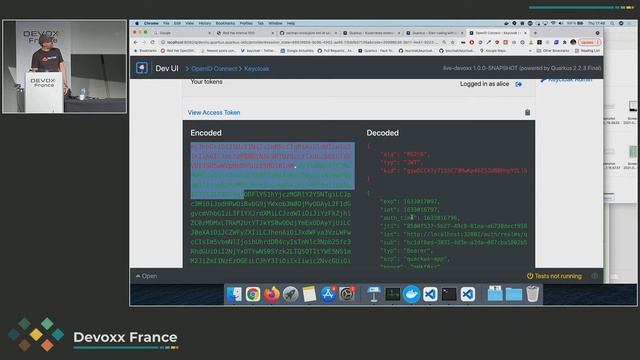Open Launchpad rocket icon in dock
The height and width of the screenshot is (360, 640).
[x=290, y=294]
